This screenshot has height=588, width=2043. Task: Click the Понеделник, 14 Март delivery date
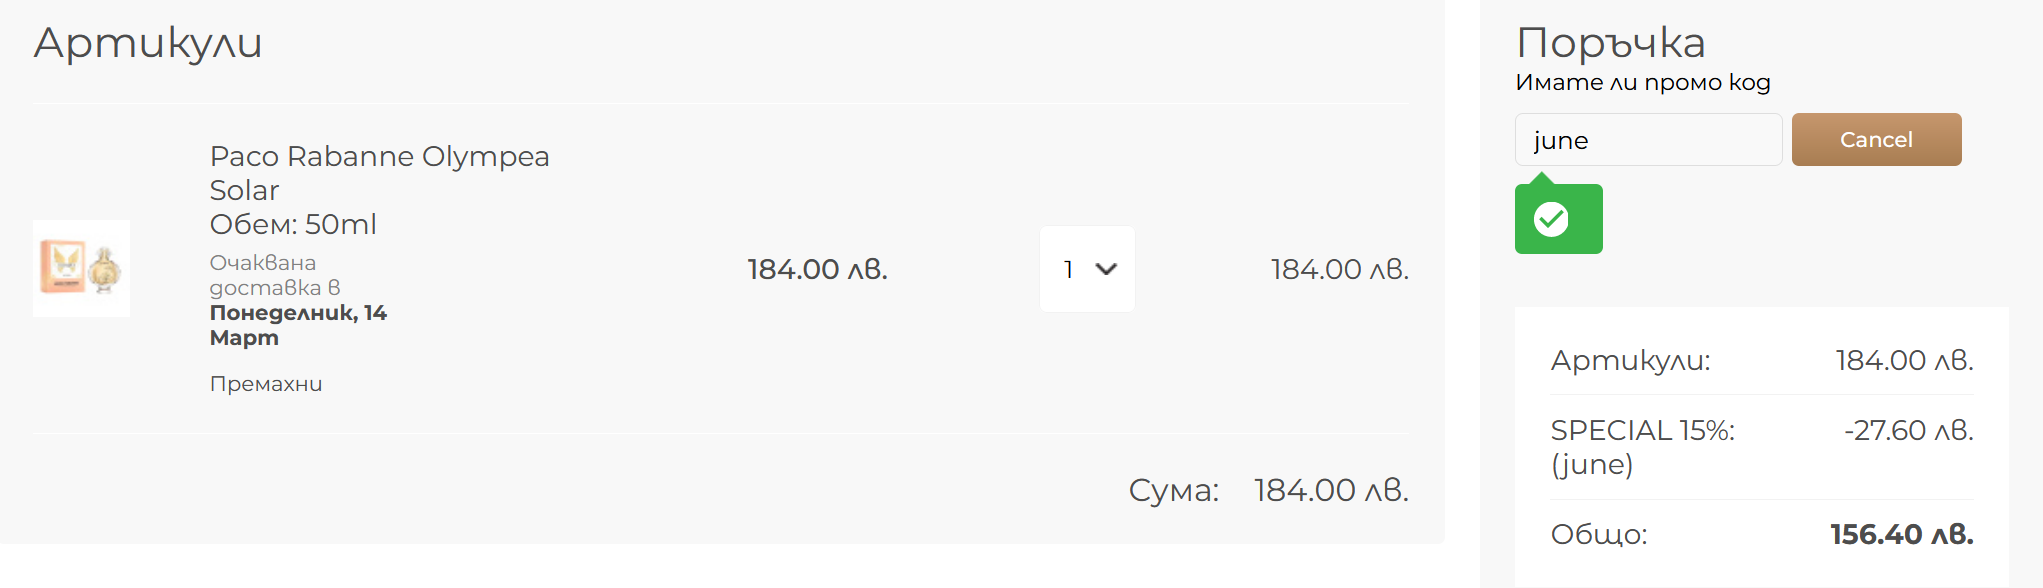pos(298,325)
